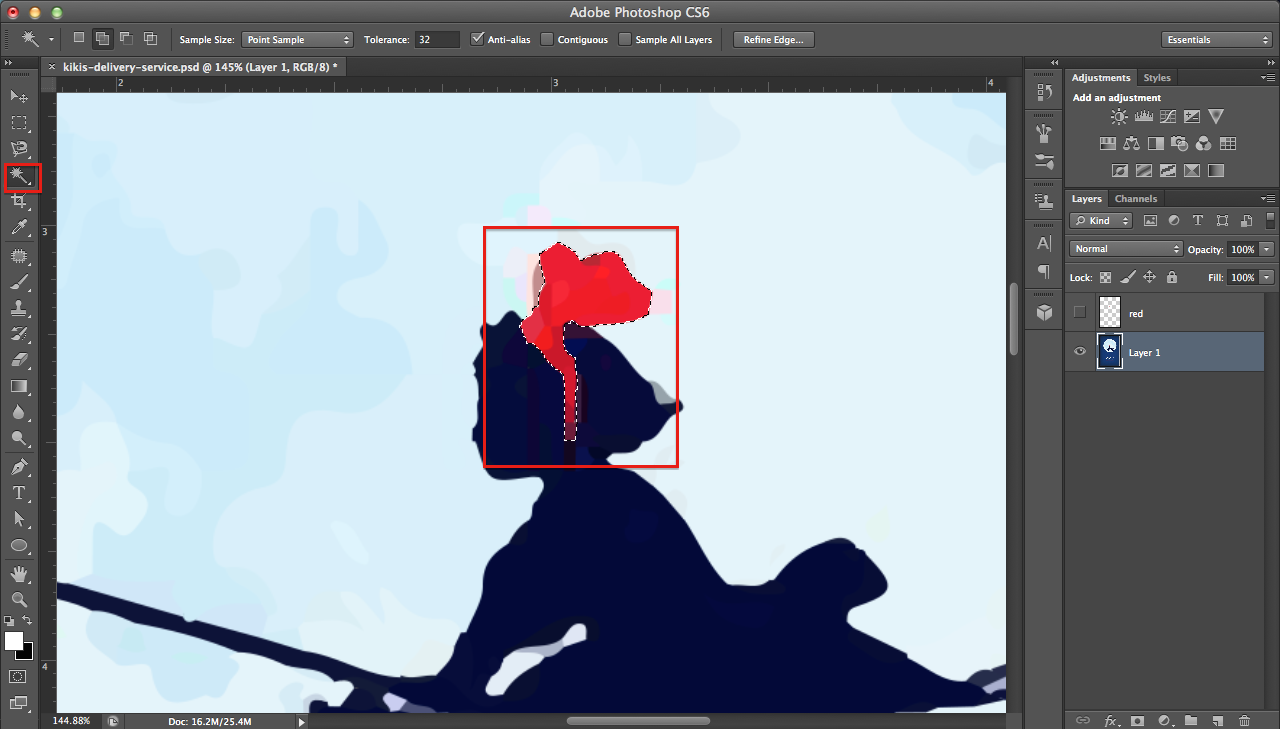The height and width of the screenshot is (729, 1280).
Task: Select the History Brush tool
Action: pyautogui.click(x=19, y=334)
